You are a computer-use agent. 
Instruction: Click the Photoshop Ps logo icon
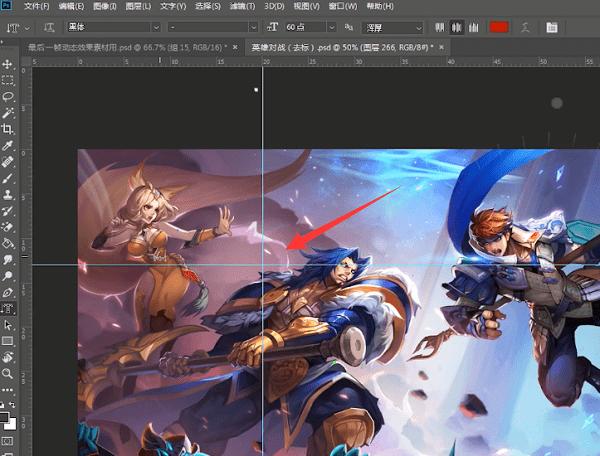7,5
